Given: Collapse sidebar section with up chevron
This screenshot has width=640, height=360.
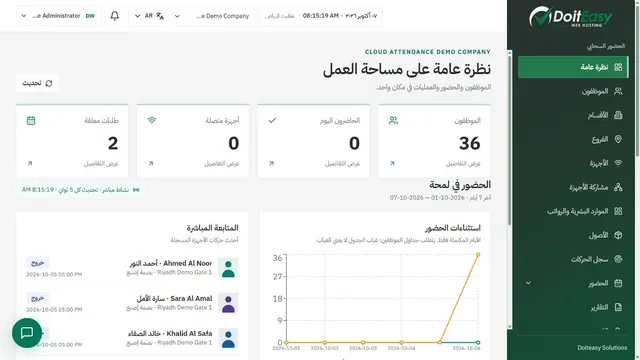Looking at the screenshot, I should [x=617, y=329].
